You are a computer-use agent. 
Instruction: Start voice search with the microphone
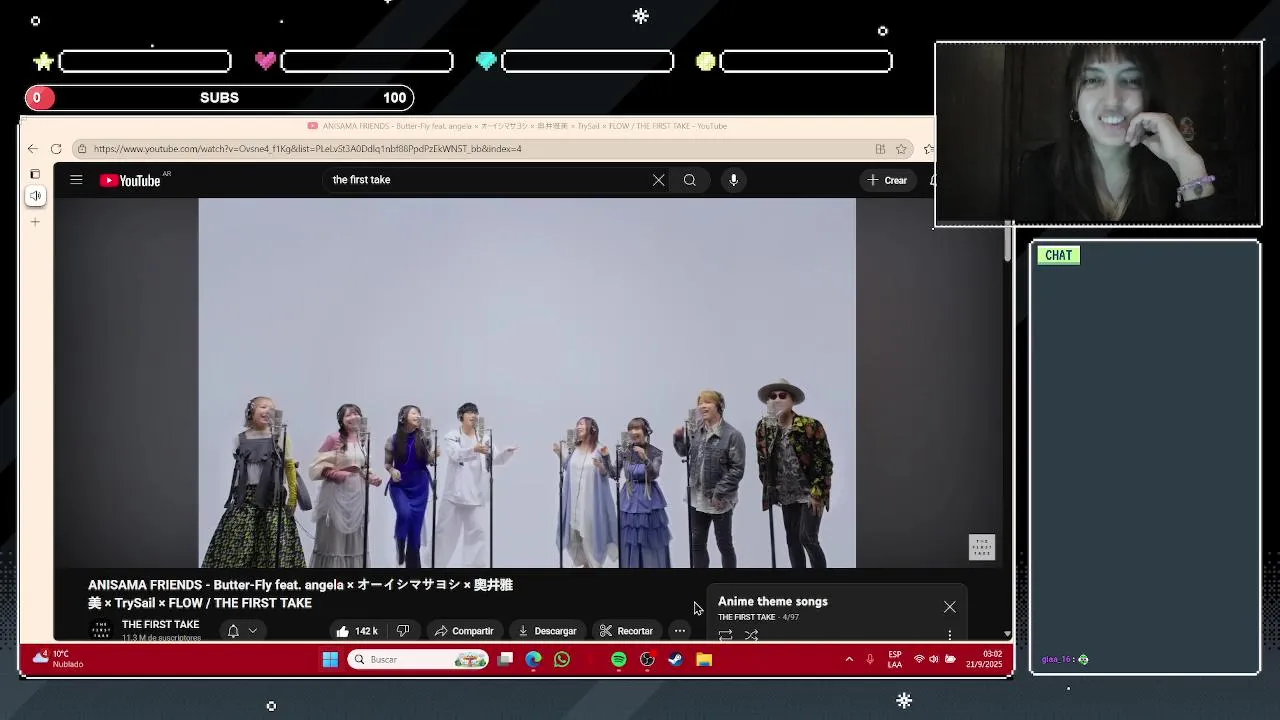coord(734,180)
